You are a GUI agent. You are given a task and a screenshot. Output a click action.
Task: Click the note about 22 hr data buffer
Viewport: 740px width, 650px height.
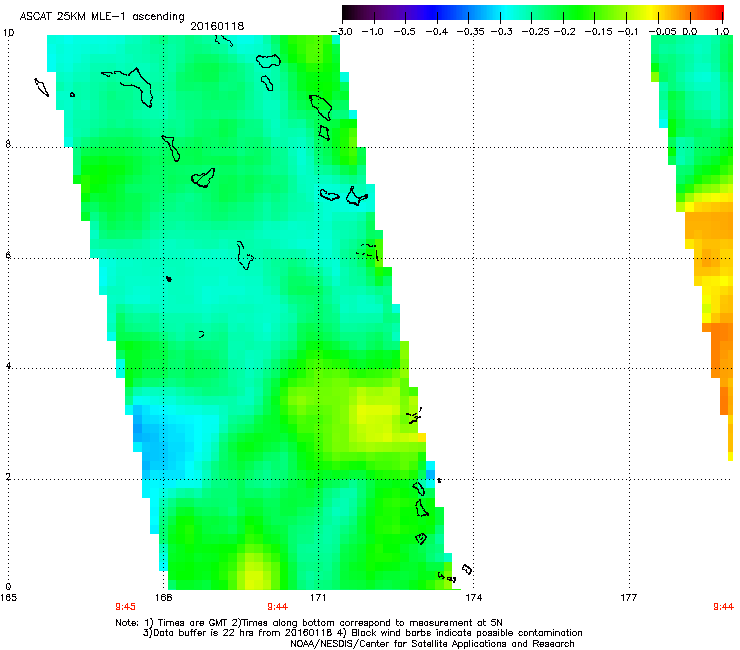pyautogui.click(x=362, y=633)
